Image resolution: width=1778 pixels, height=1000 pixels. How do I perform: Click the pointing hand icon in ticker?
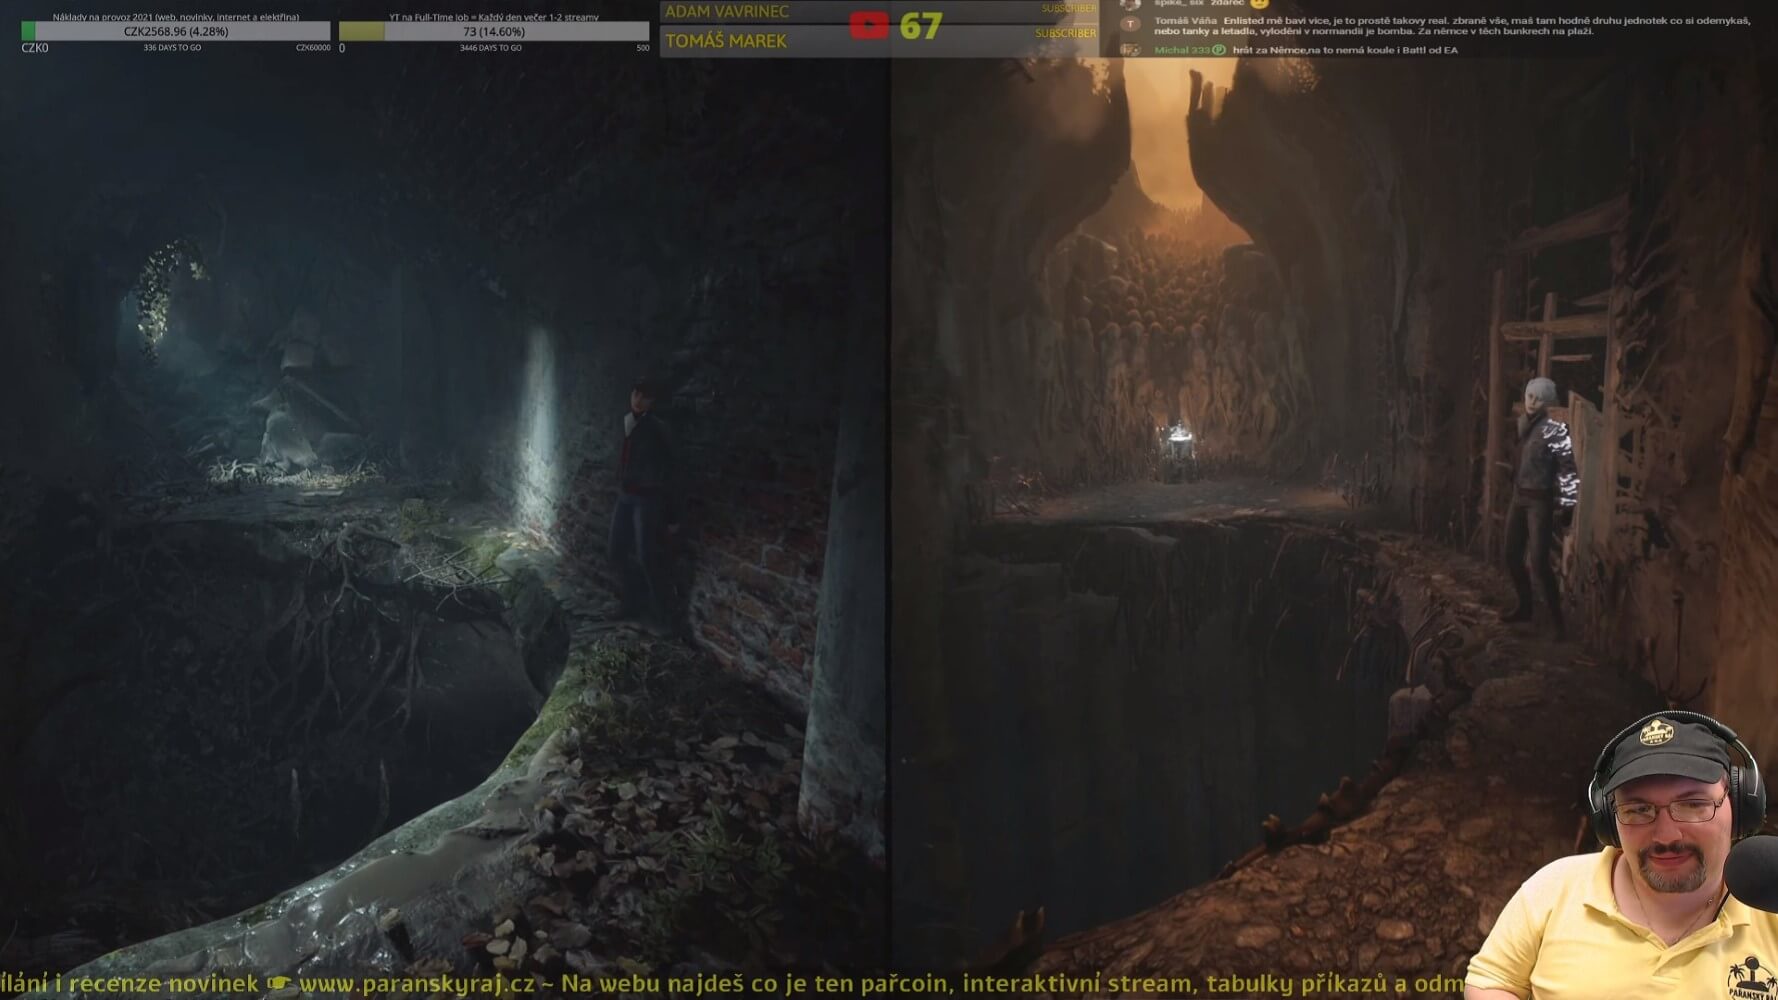(279, 984)
